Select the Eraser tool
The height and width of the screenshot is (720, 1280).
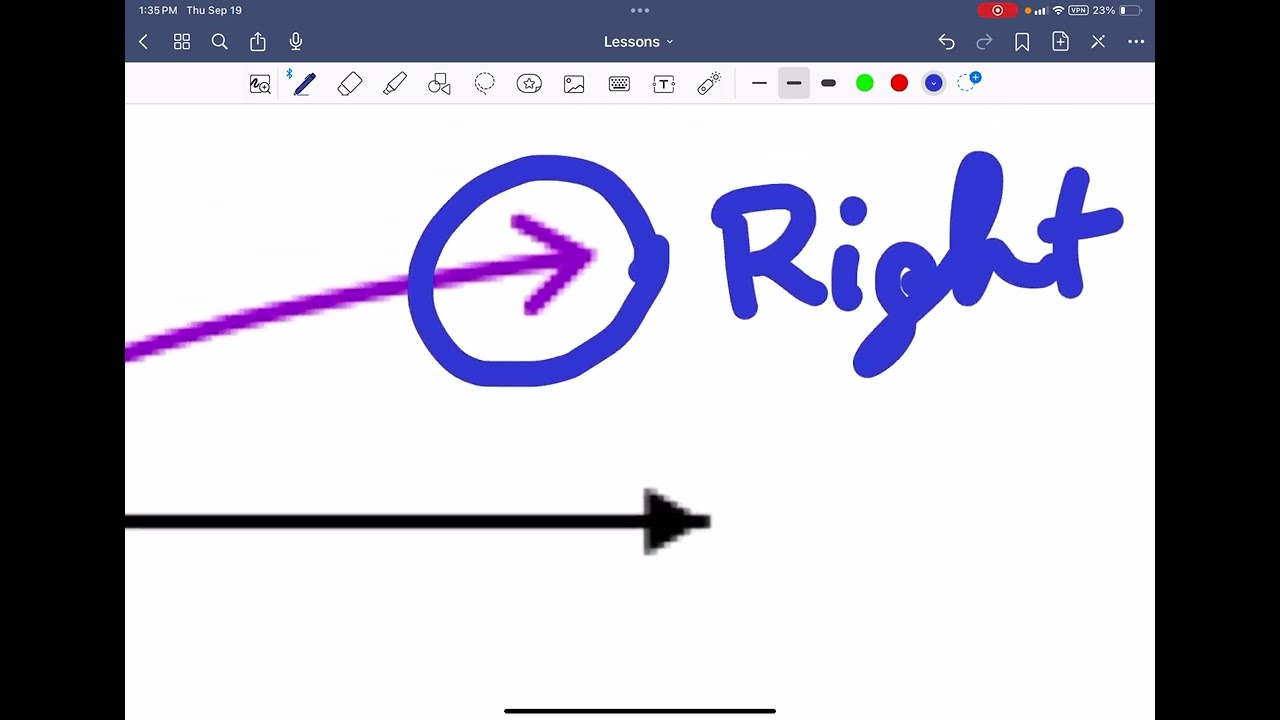[350, 84]
